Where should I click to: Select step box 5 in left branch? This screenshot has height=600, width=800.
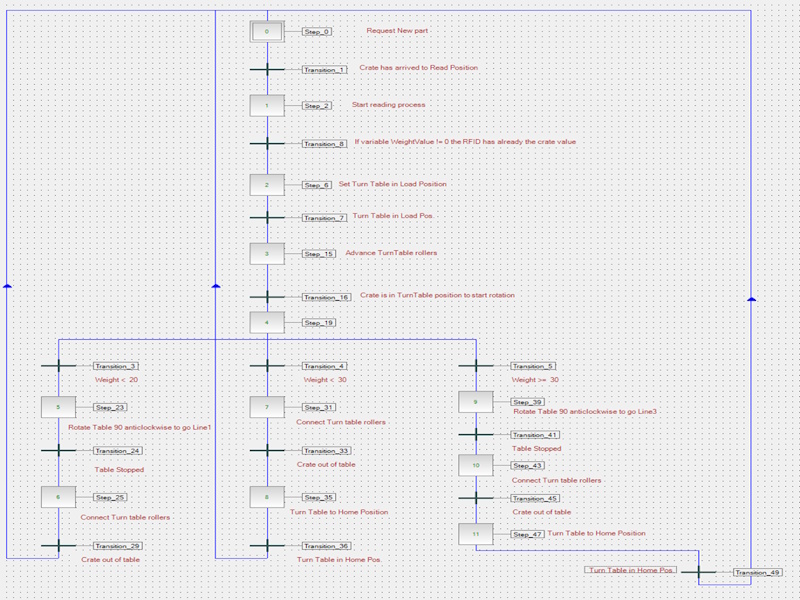pyautogui.click(x=58, y=407)
